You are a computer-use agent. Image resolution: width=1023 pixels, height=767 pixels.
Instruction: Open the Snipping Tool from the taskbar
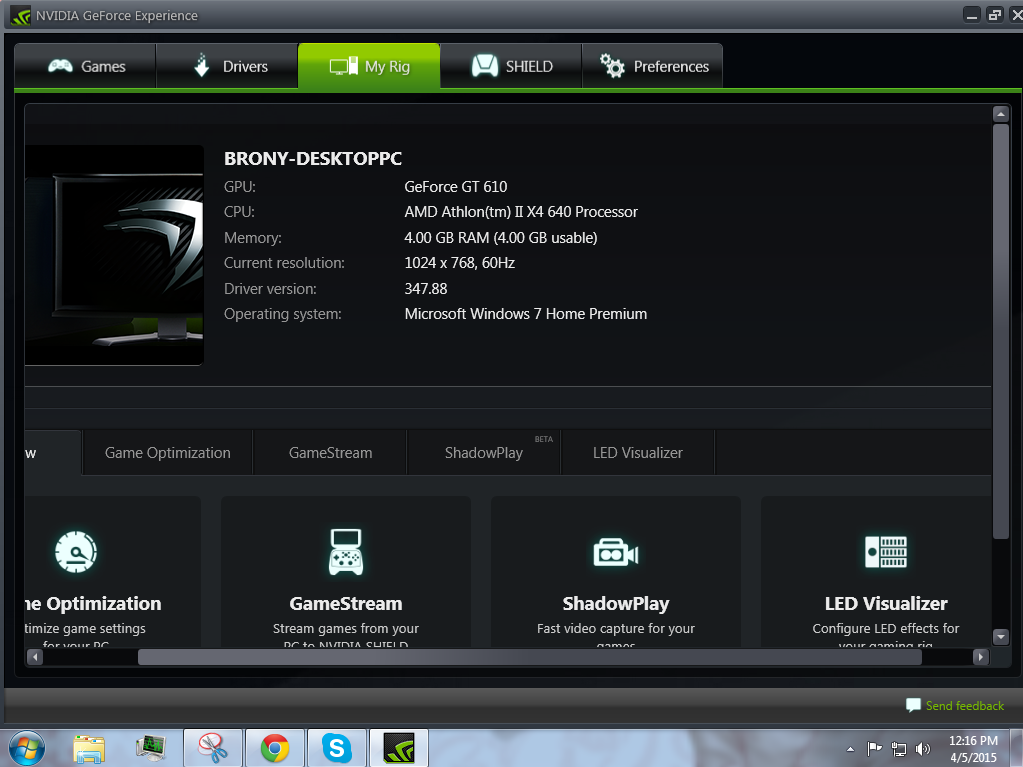(x=213, y=748)
